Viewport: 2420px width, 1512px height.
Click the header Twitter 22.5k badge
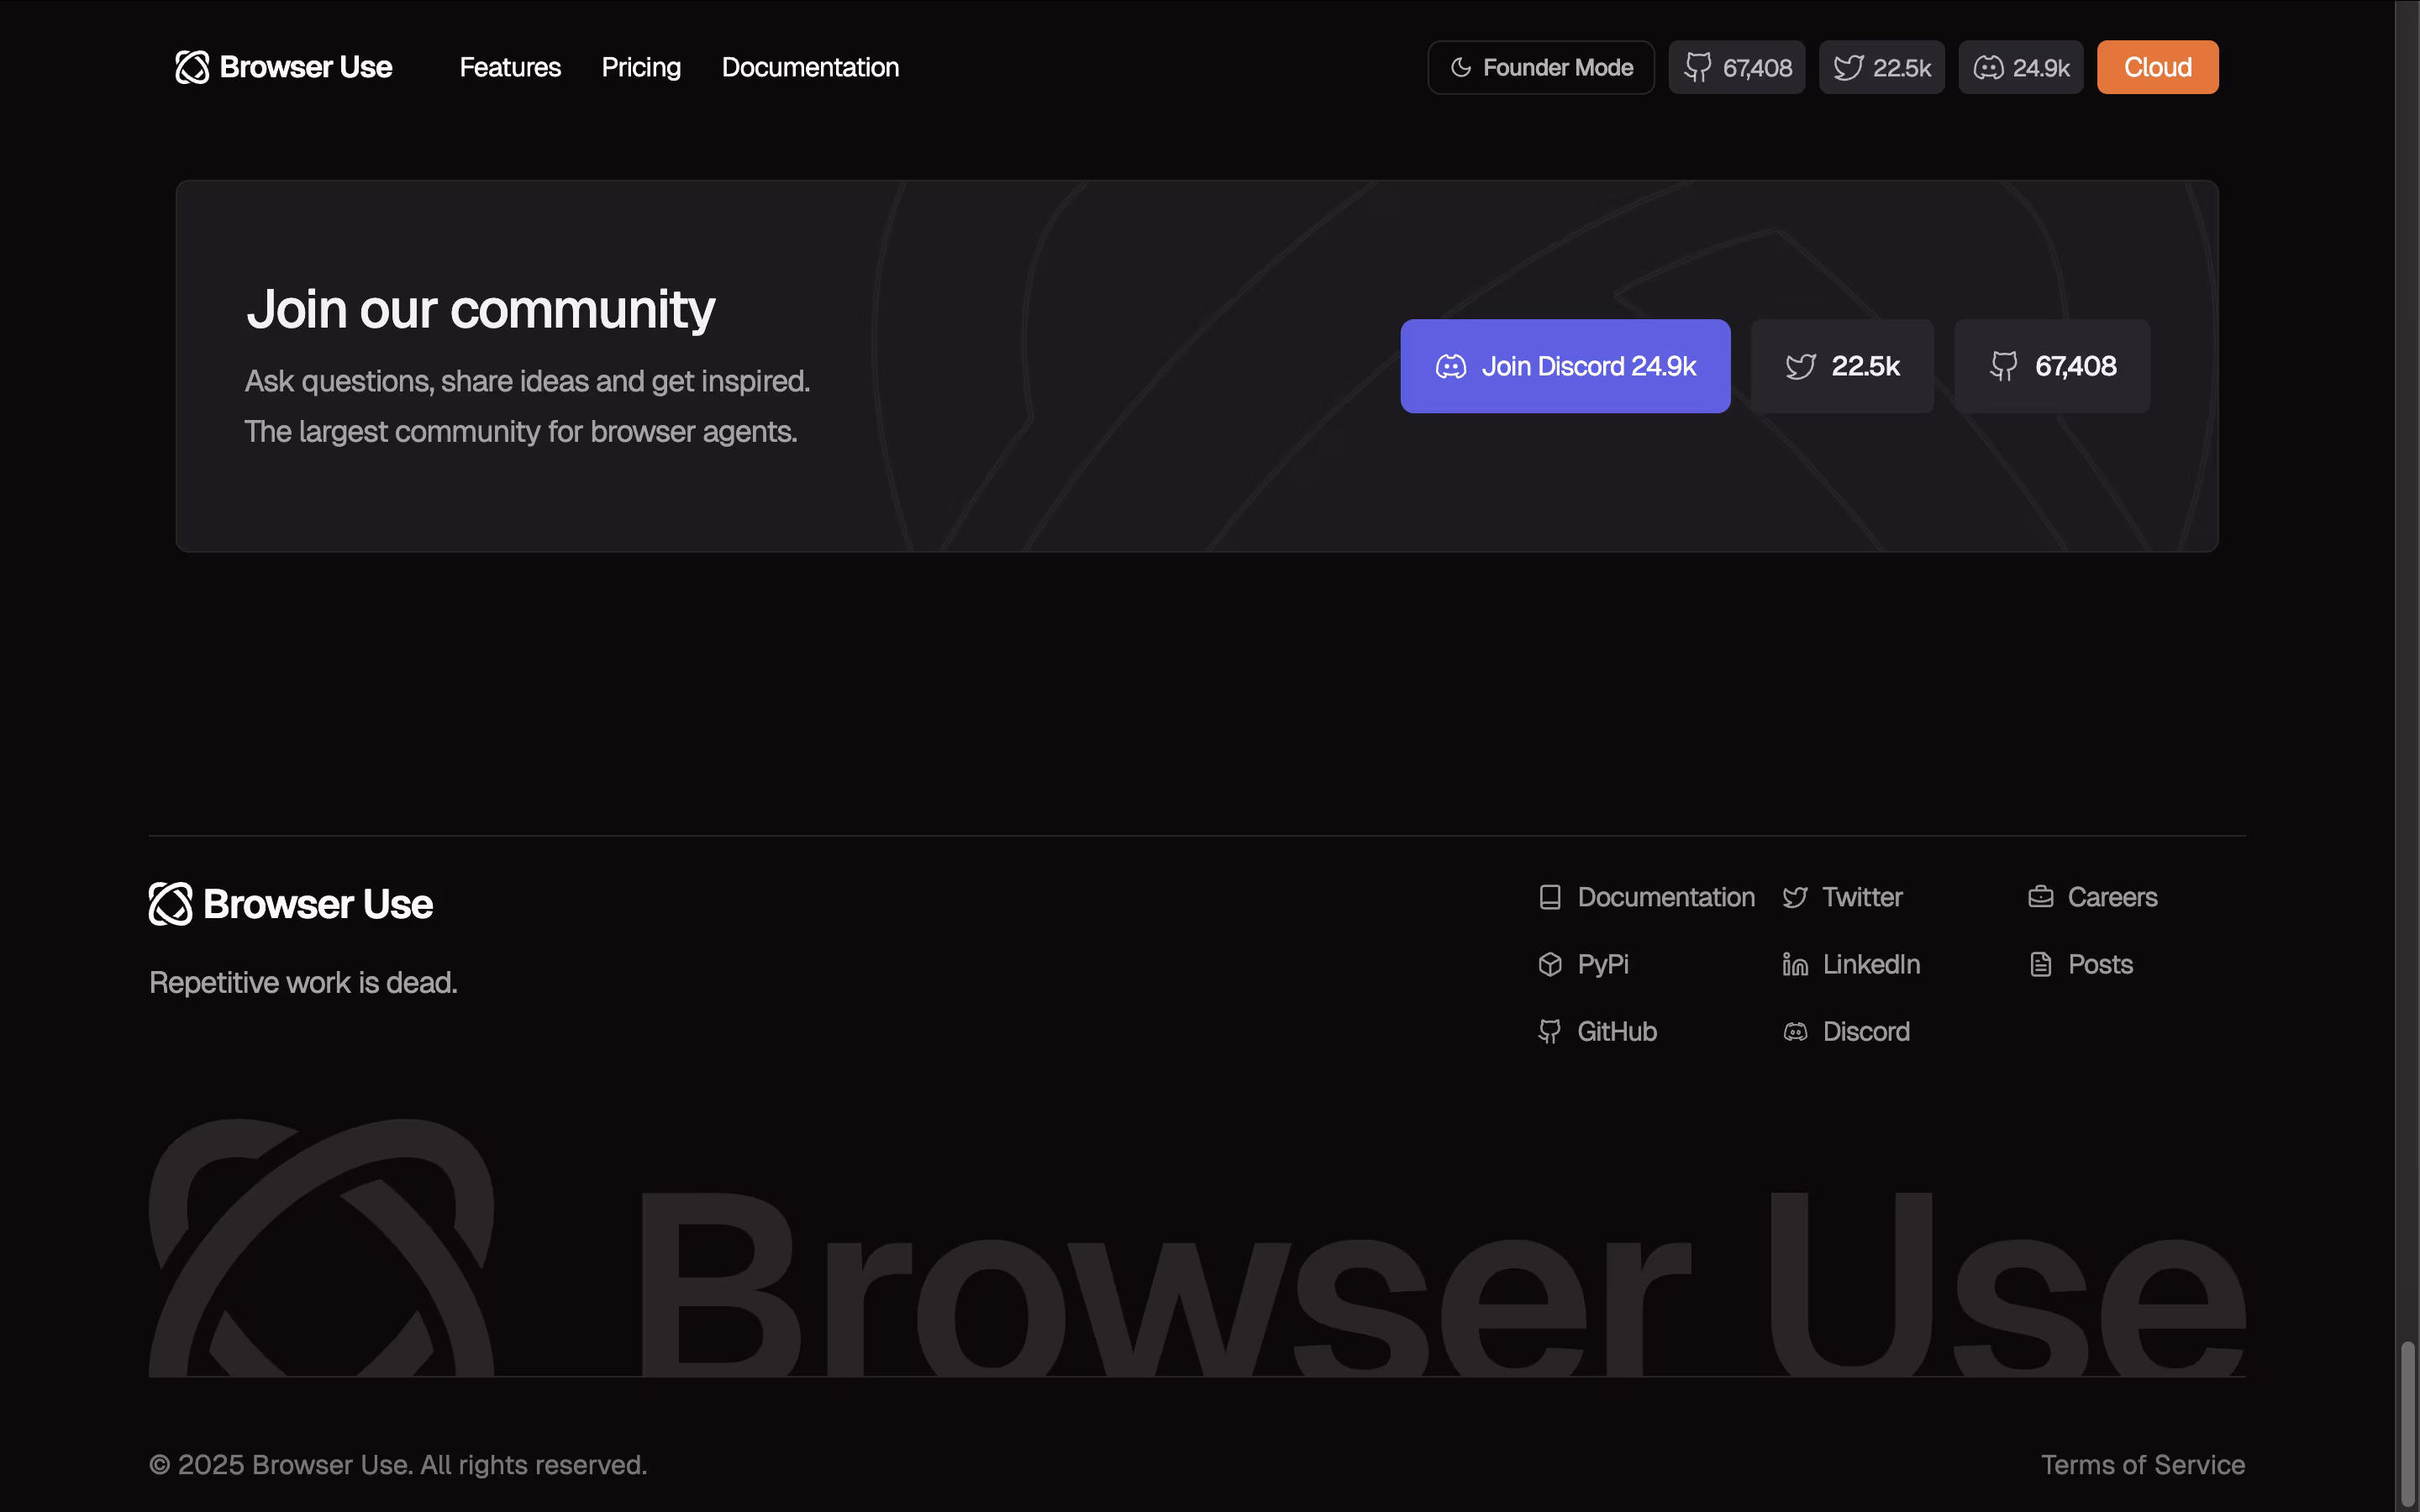pos(1882,67)
